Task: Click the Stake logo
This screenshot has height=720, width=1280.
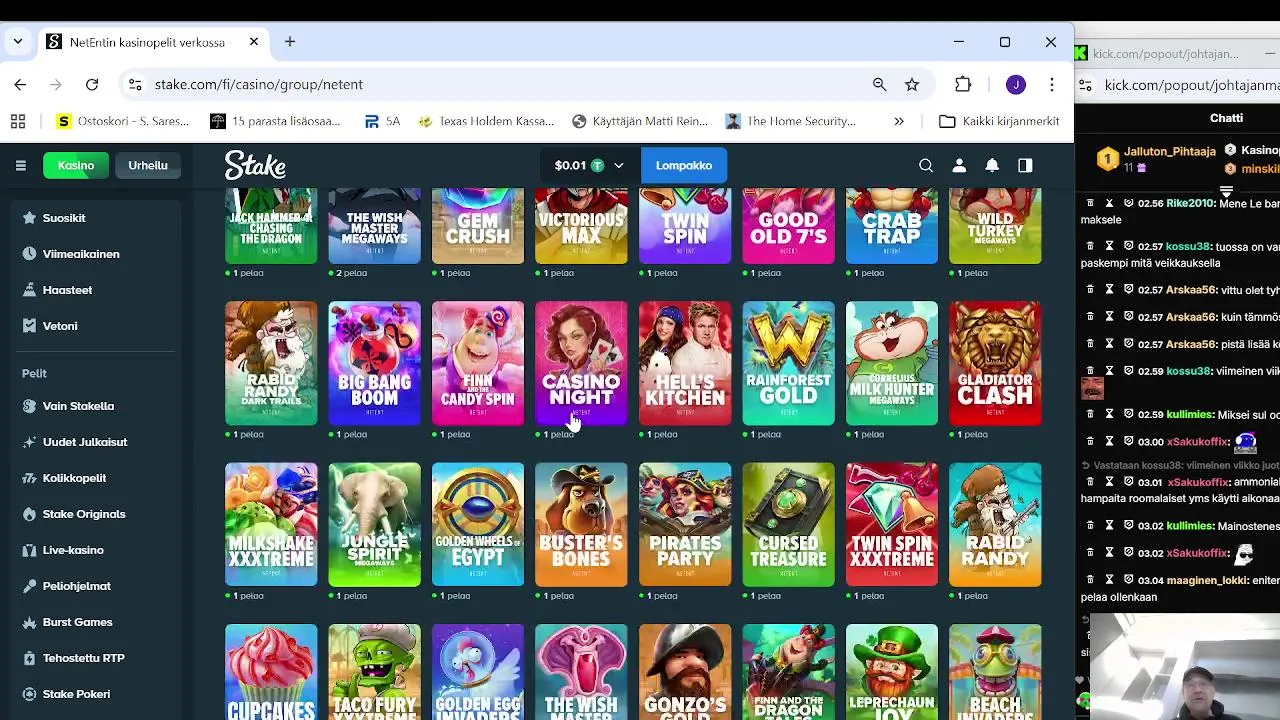Action: 255,165
